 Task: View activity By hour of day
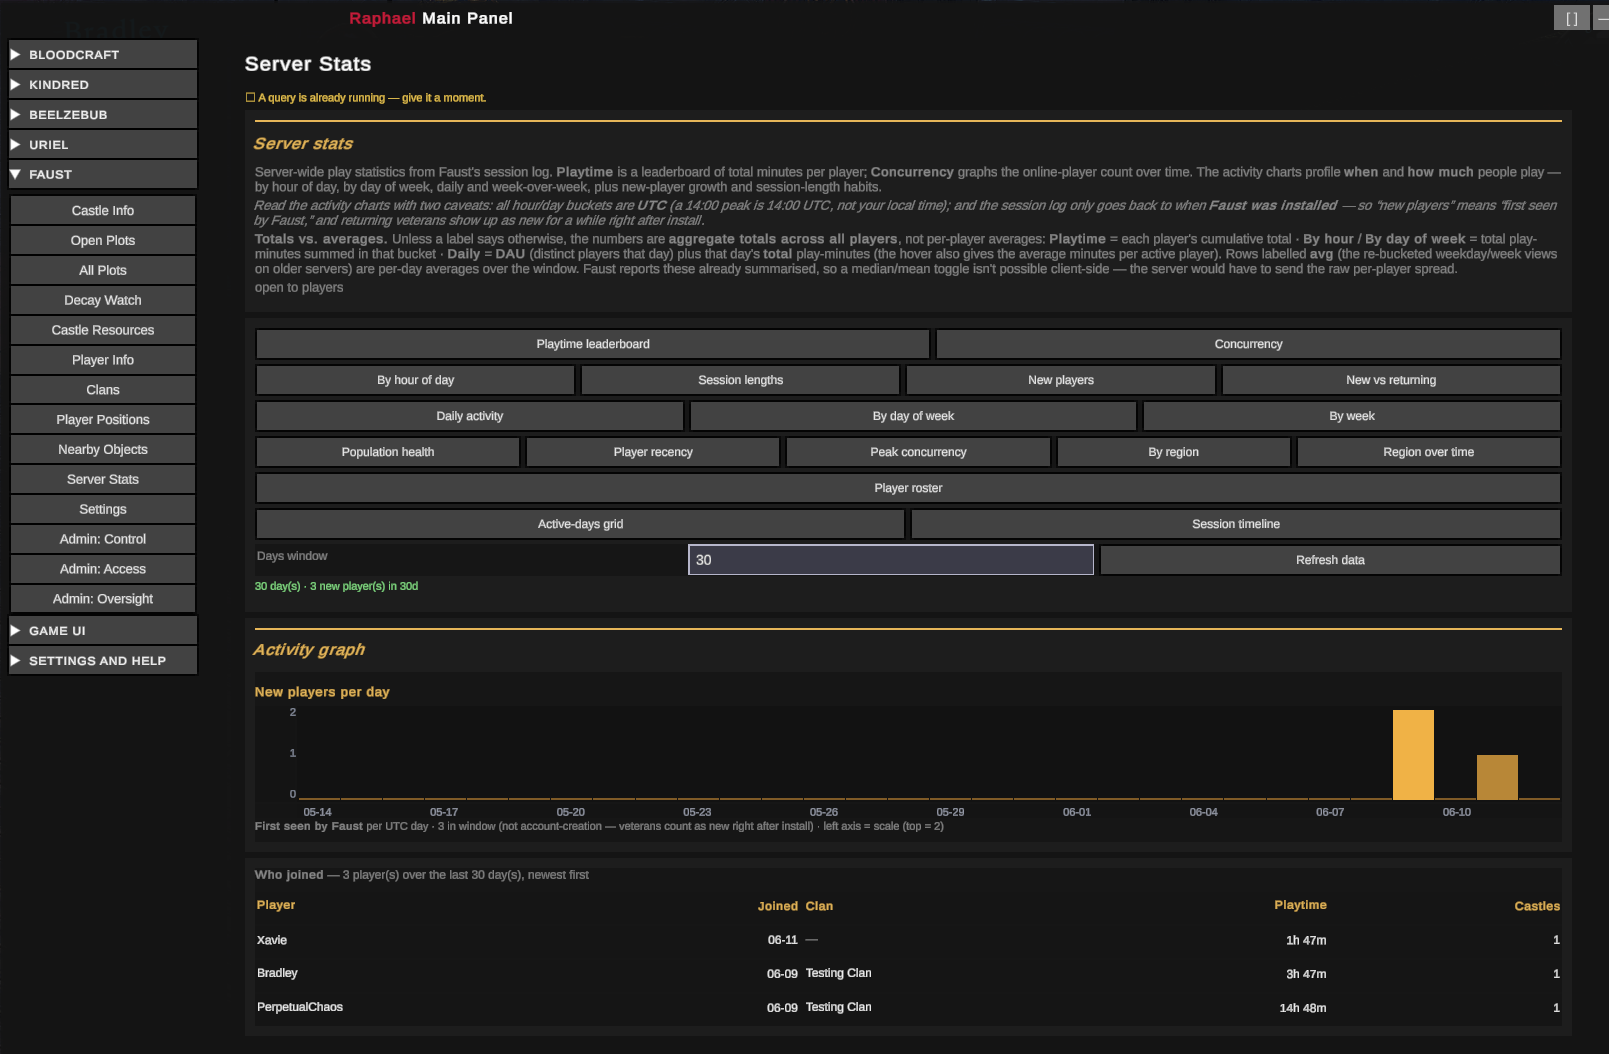click(415, 380)
